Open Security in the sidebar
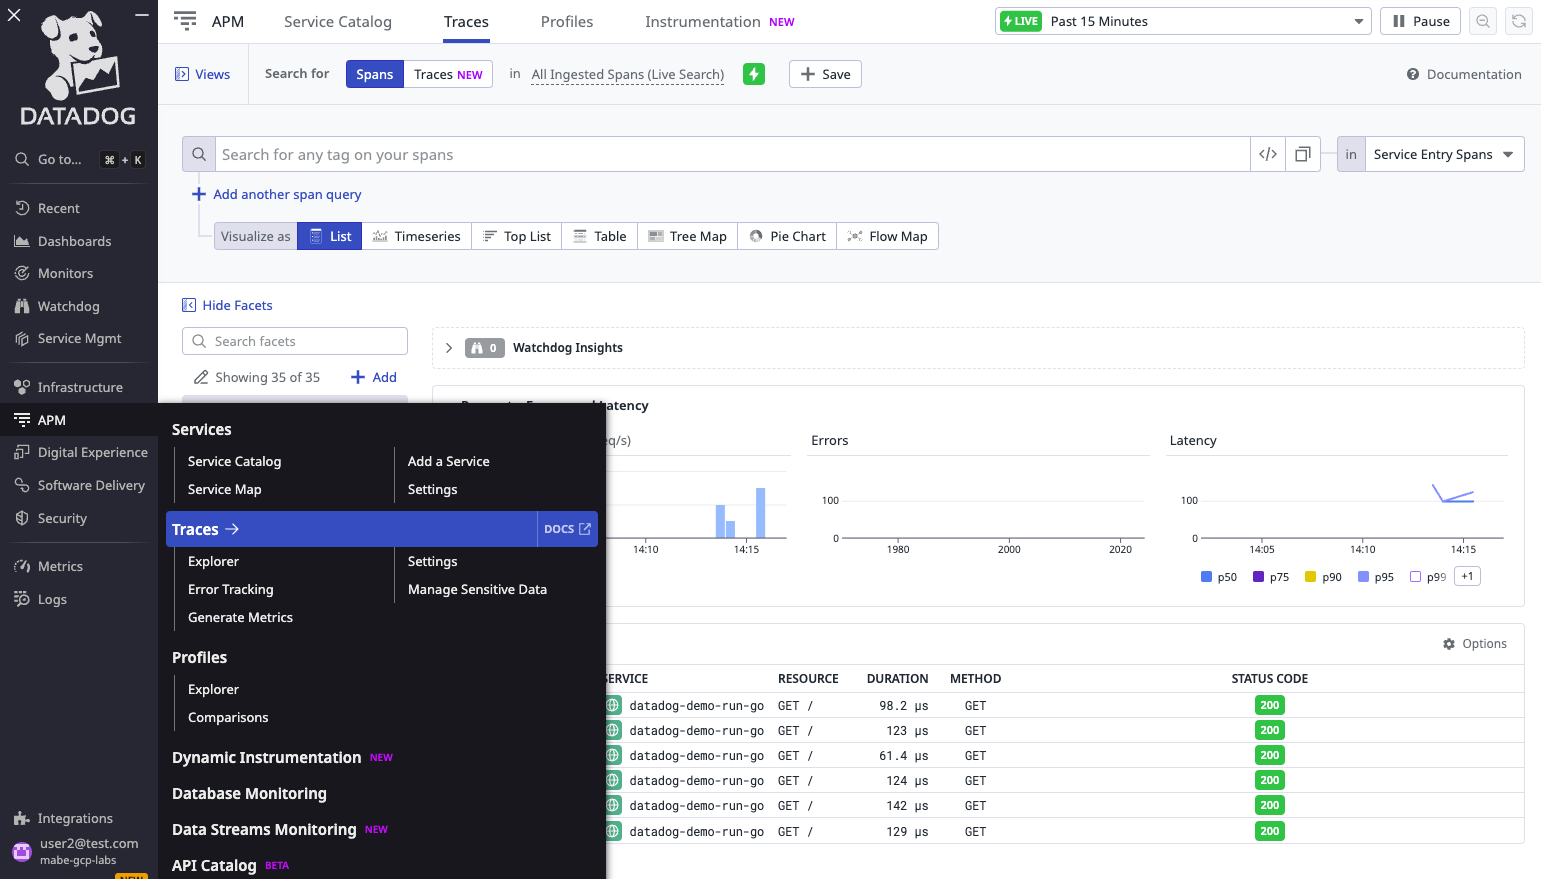The image size is (1541, 879). click(x=62, y=518)
